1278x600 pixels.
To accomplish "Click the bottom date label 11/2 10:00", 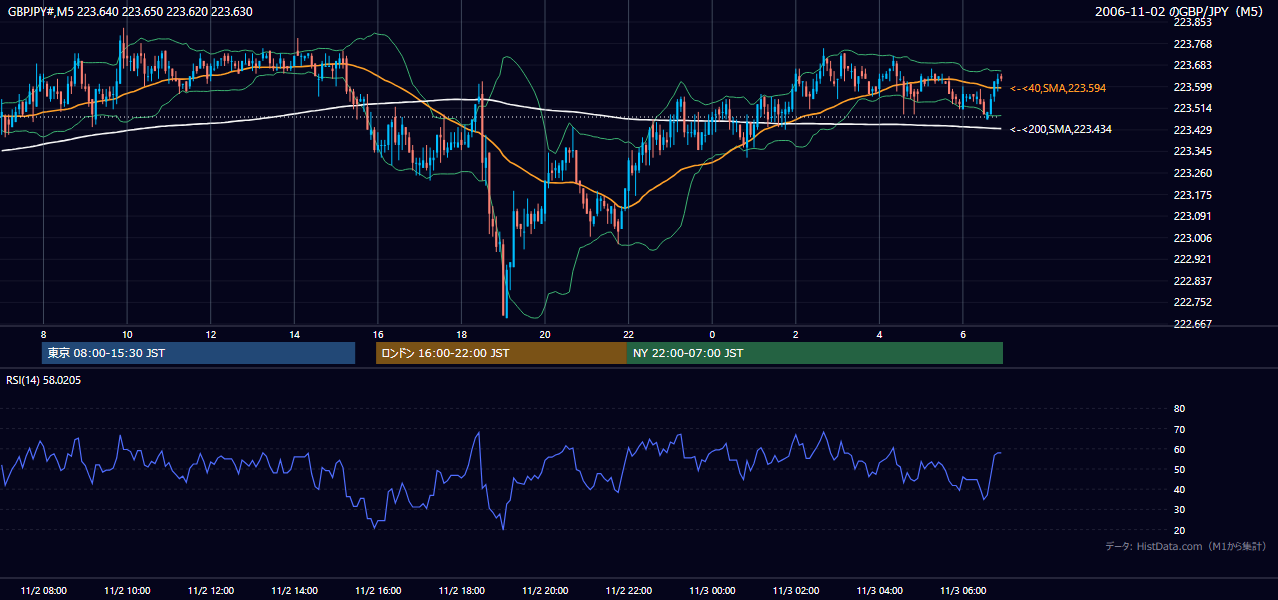I will pos(127,591).
